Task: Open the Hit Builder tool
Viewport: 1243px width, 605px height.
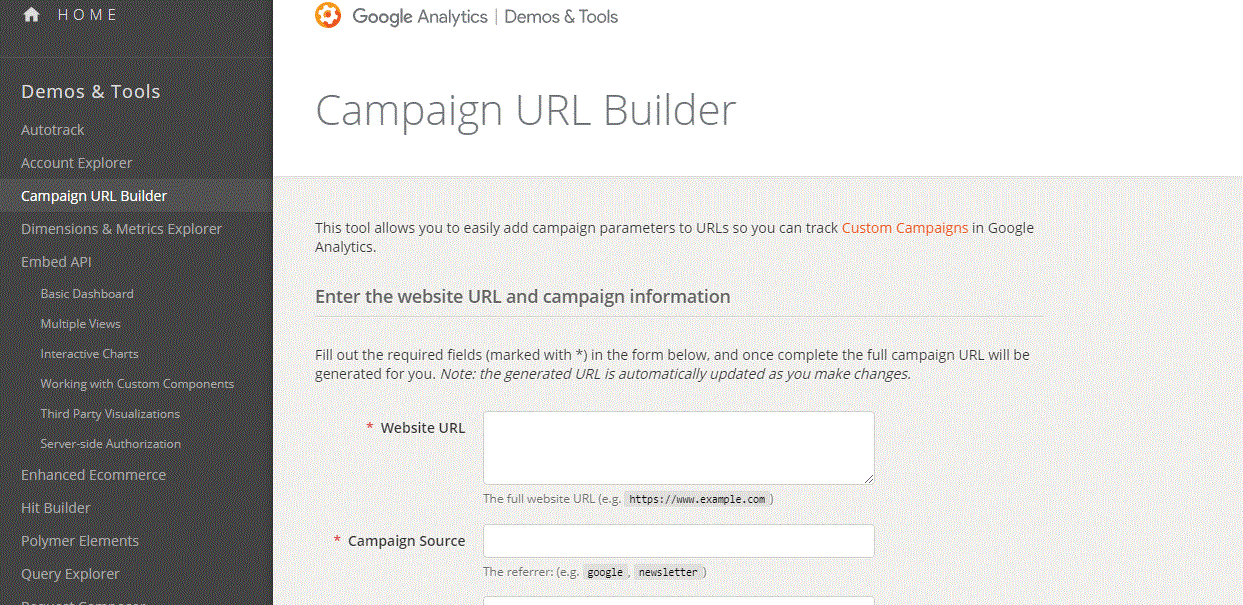Action: pos(56,508)
